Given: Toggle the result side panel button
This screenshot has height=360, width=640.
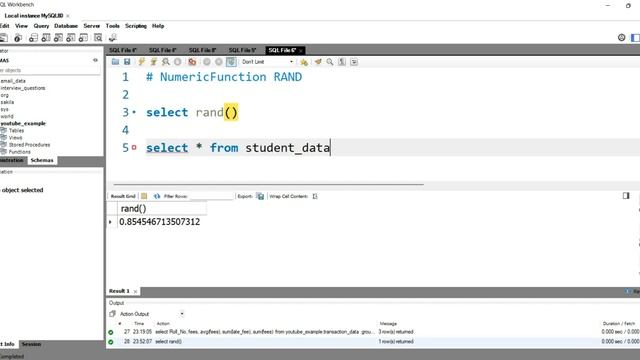Looking at the screenshot, I should pos(626,196).
